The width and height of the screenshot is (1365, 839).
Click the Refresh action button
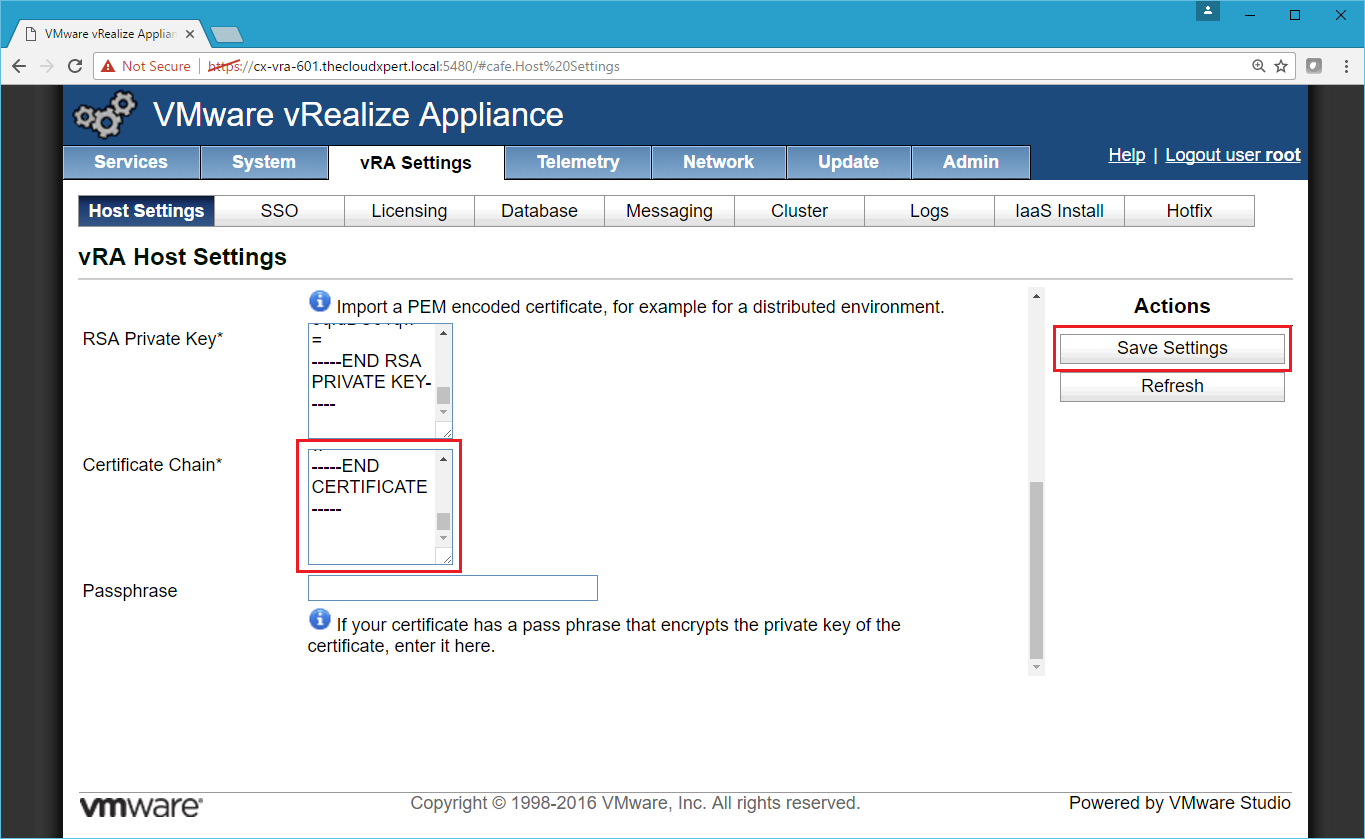coord(1172,386)
